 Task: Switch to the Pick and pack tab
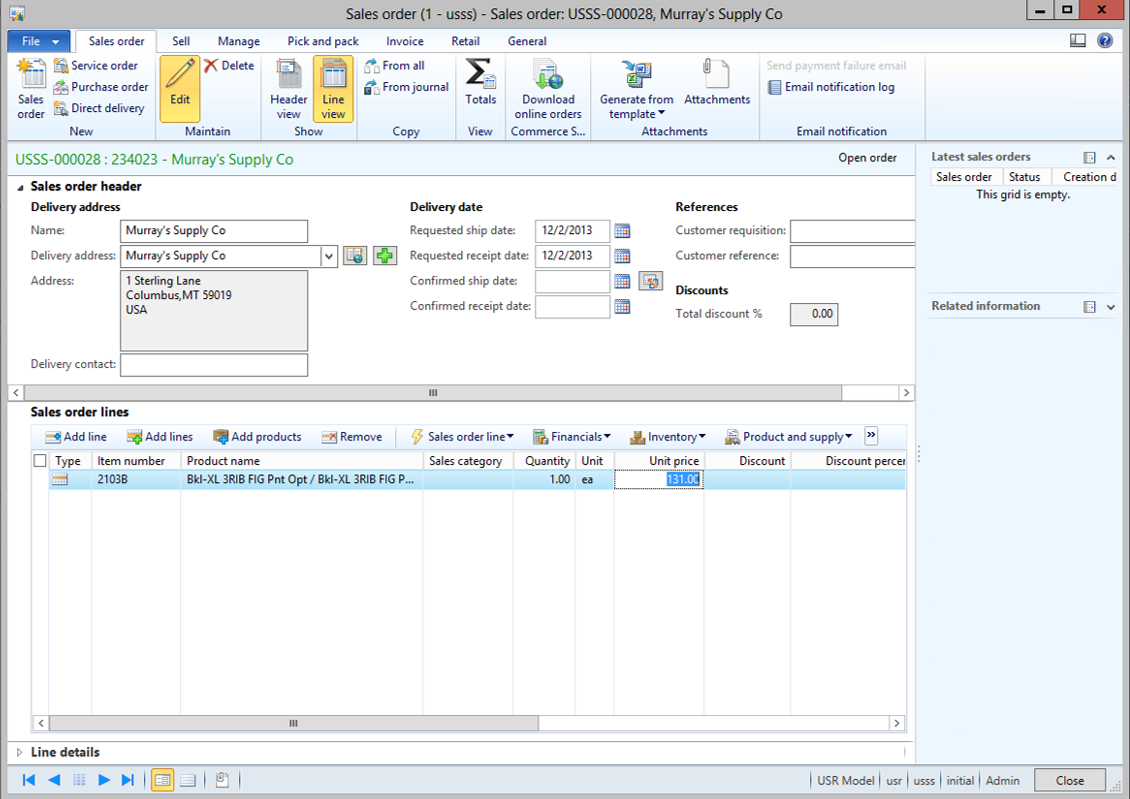point(323,41)
